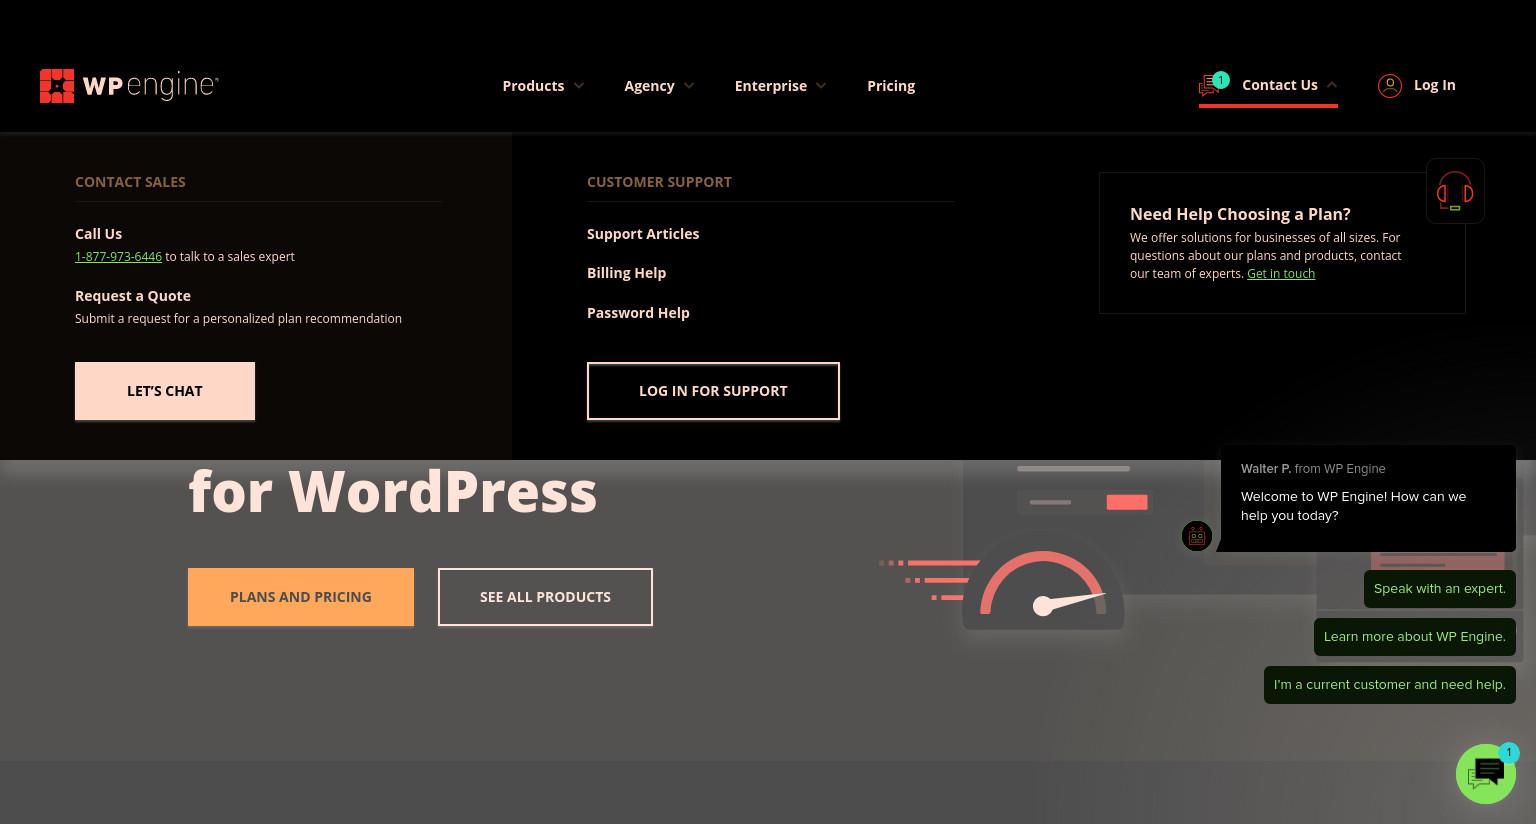Click the Get in touch link

tap(1281, 274)
